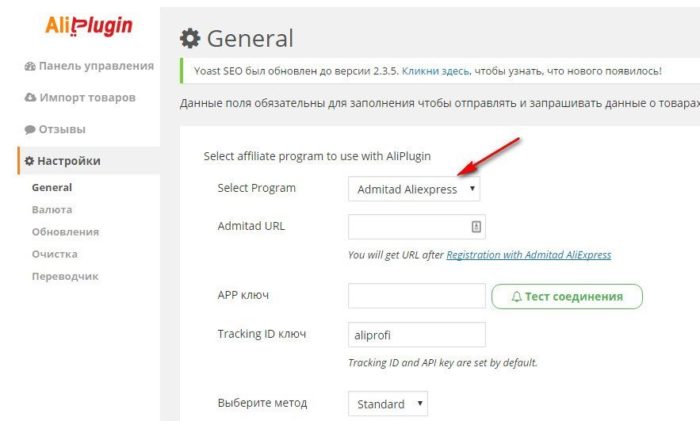
Task: Open Обновления settings submenu item
Action: tap(65, 232)
